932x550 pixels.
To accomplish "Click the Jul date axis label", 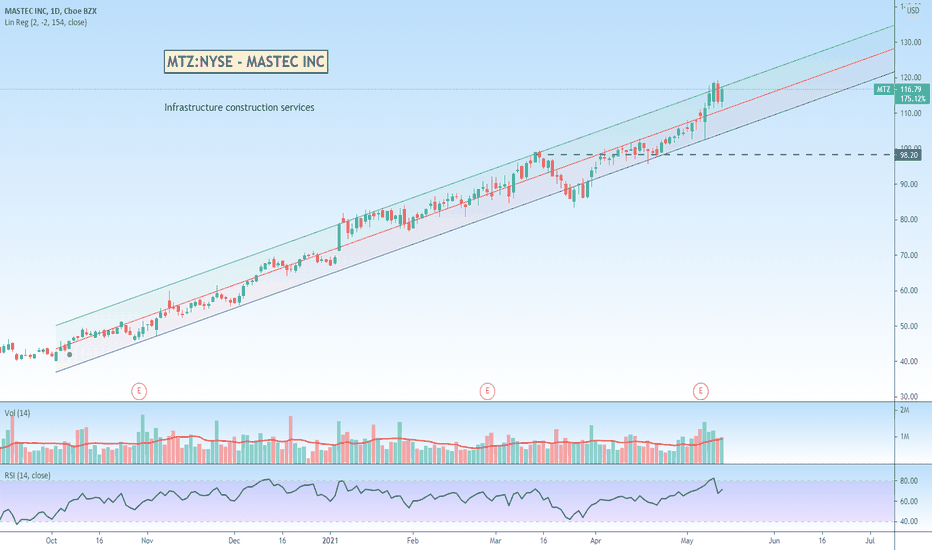I will [870, 540].
